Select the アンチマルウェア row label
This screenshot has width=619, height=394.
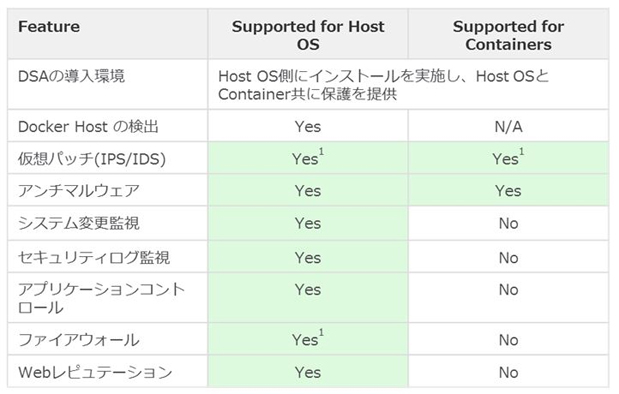[x=79, y=191]
